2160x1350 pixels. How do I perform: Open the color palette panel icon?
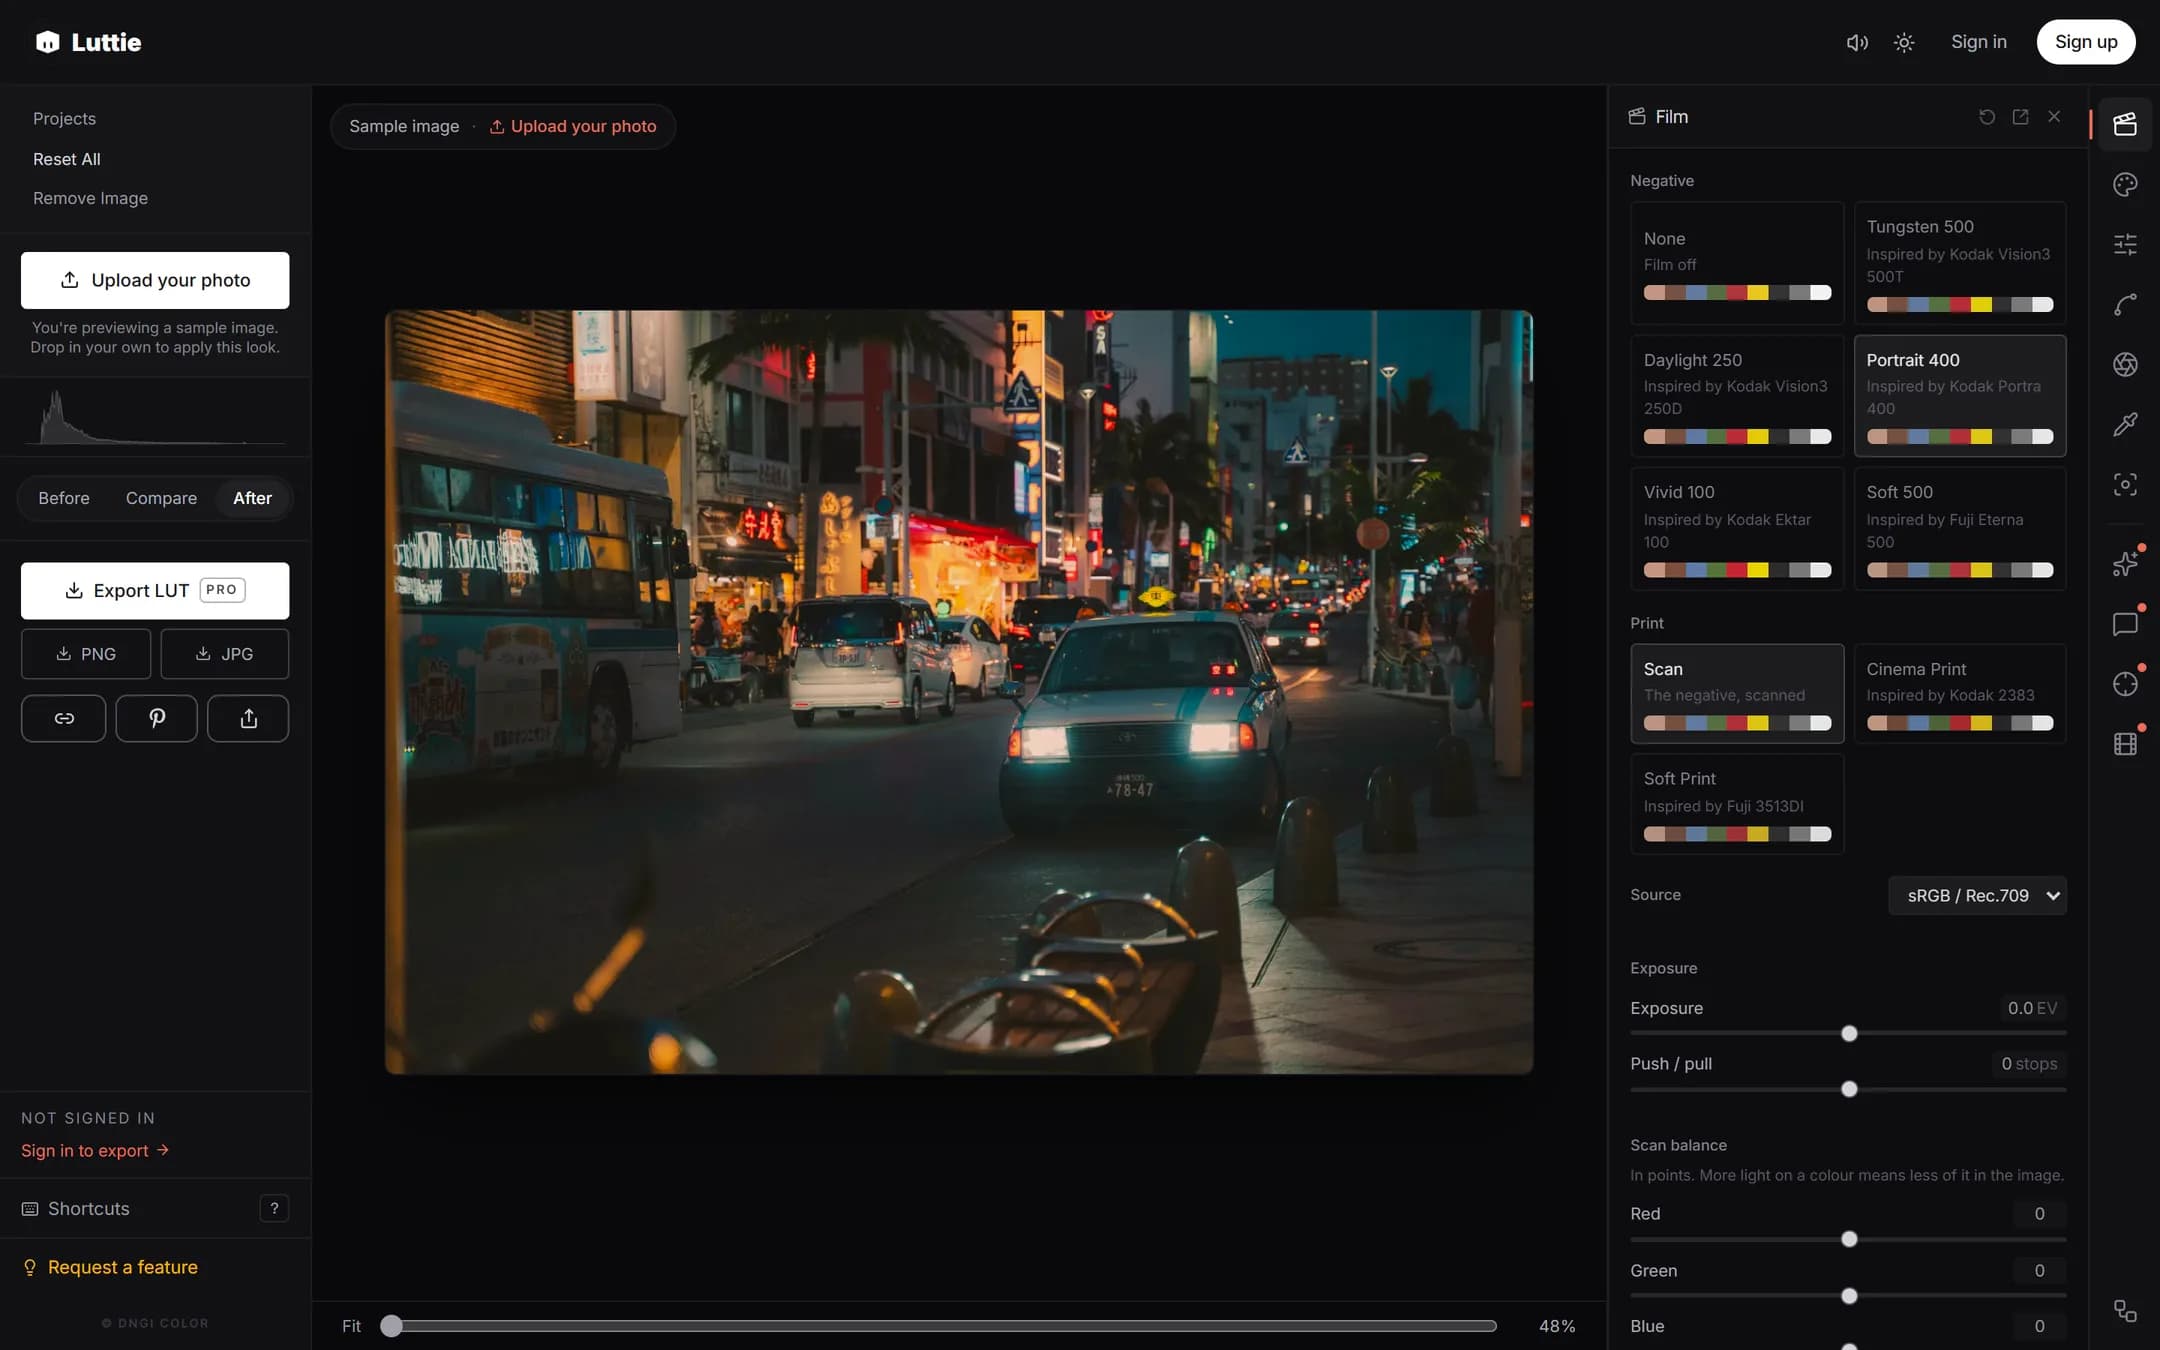point(2125,184)
